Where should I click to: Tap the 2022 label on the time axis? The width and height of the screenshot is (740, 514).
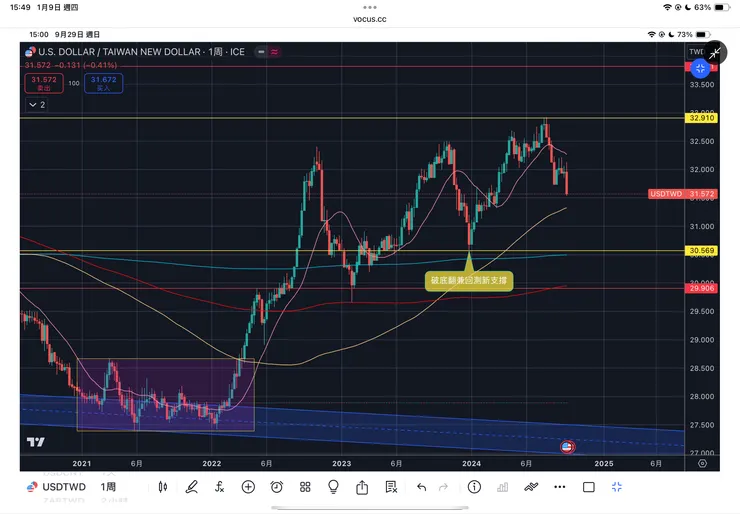click(211, 463)
